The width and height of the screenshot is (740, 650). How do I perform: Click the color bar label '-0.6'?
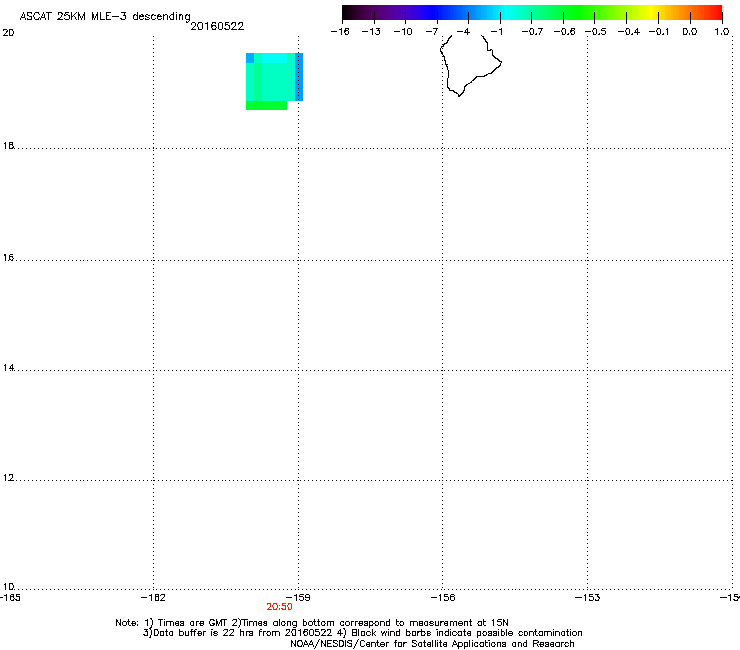click(564, 32)
